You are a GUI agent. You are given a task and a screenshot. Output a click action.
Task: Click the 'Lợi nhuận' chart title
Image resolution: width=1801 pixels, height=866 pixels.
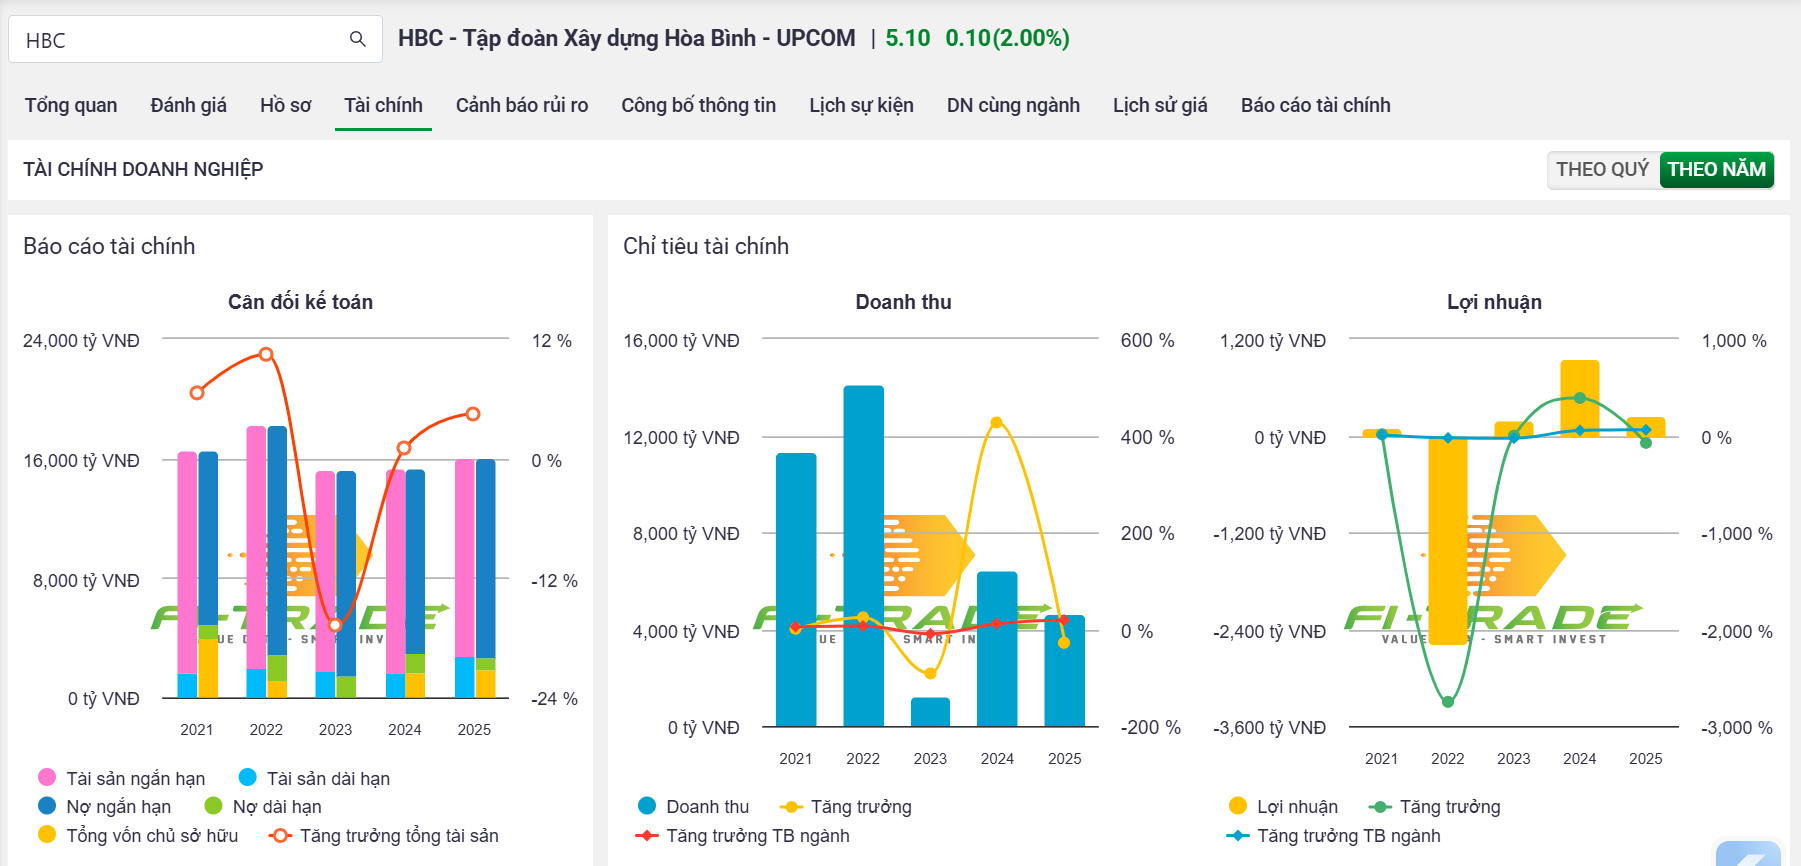tap(1494, 302)
